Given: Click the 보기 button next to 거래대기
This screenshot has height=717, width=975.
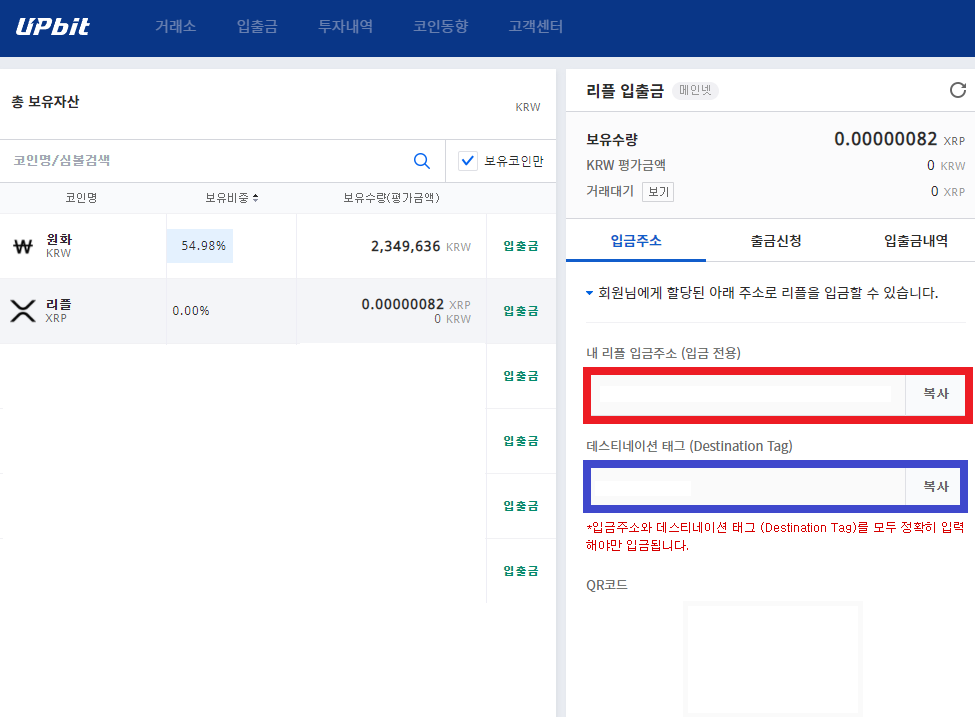Looking at the screenshot, I should [x=658, y=192].
